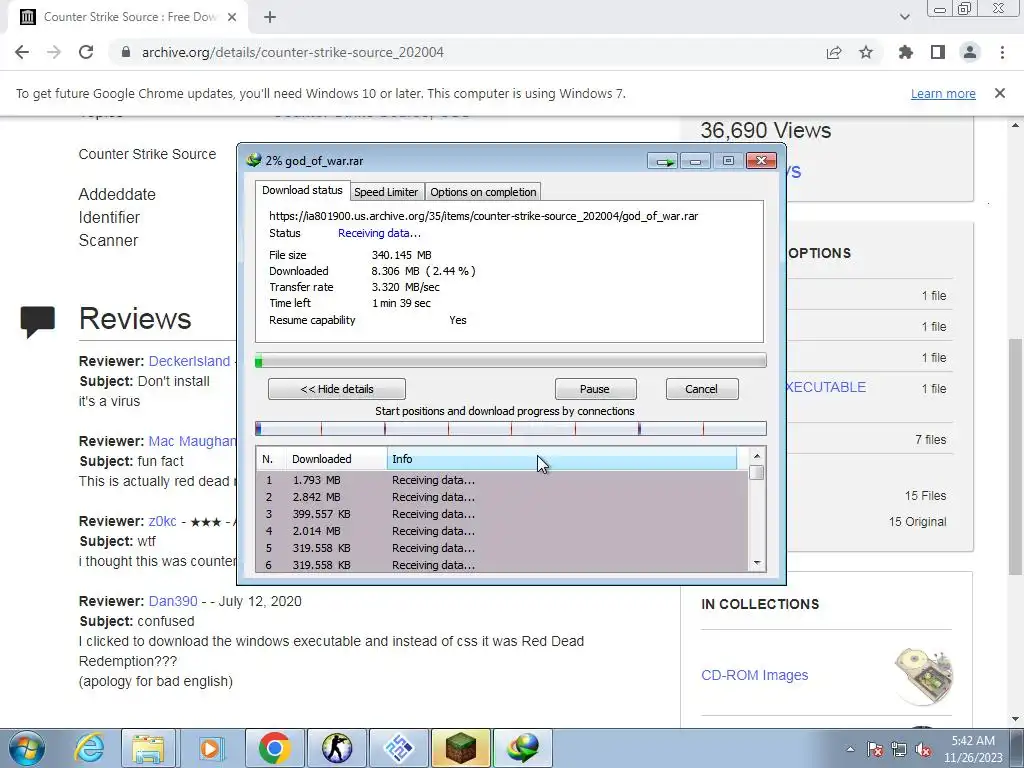Bookmark this page with the star icon
Screen dimensions: 1024x768
[866, 52]
